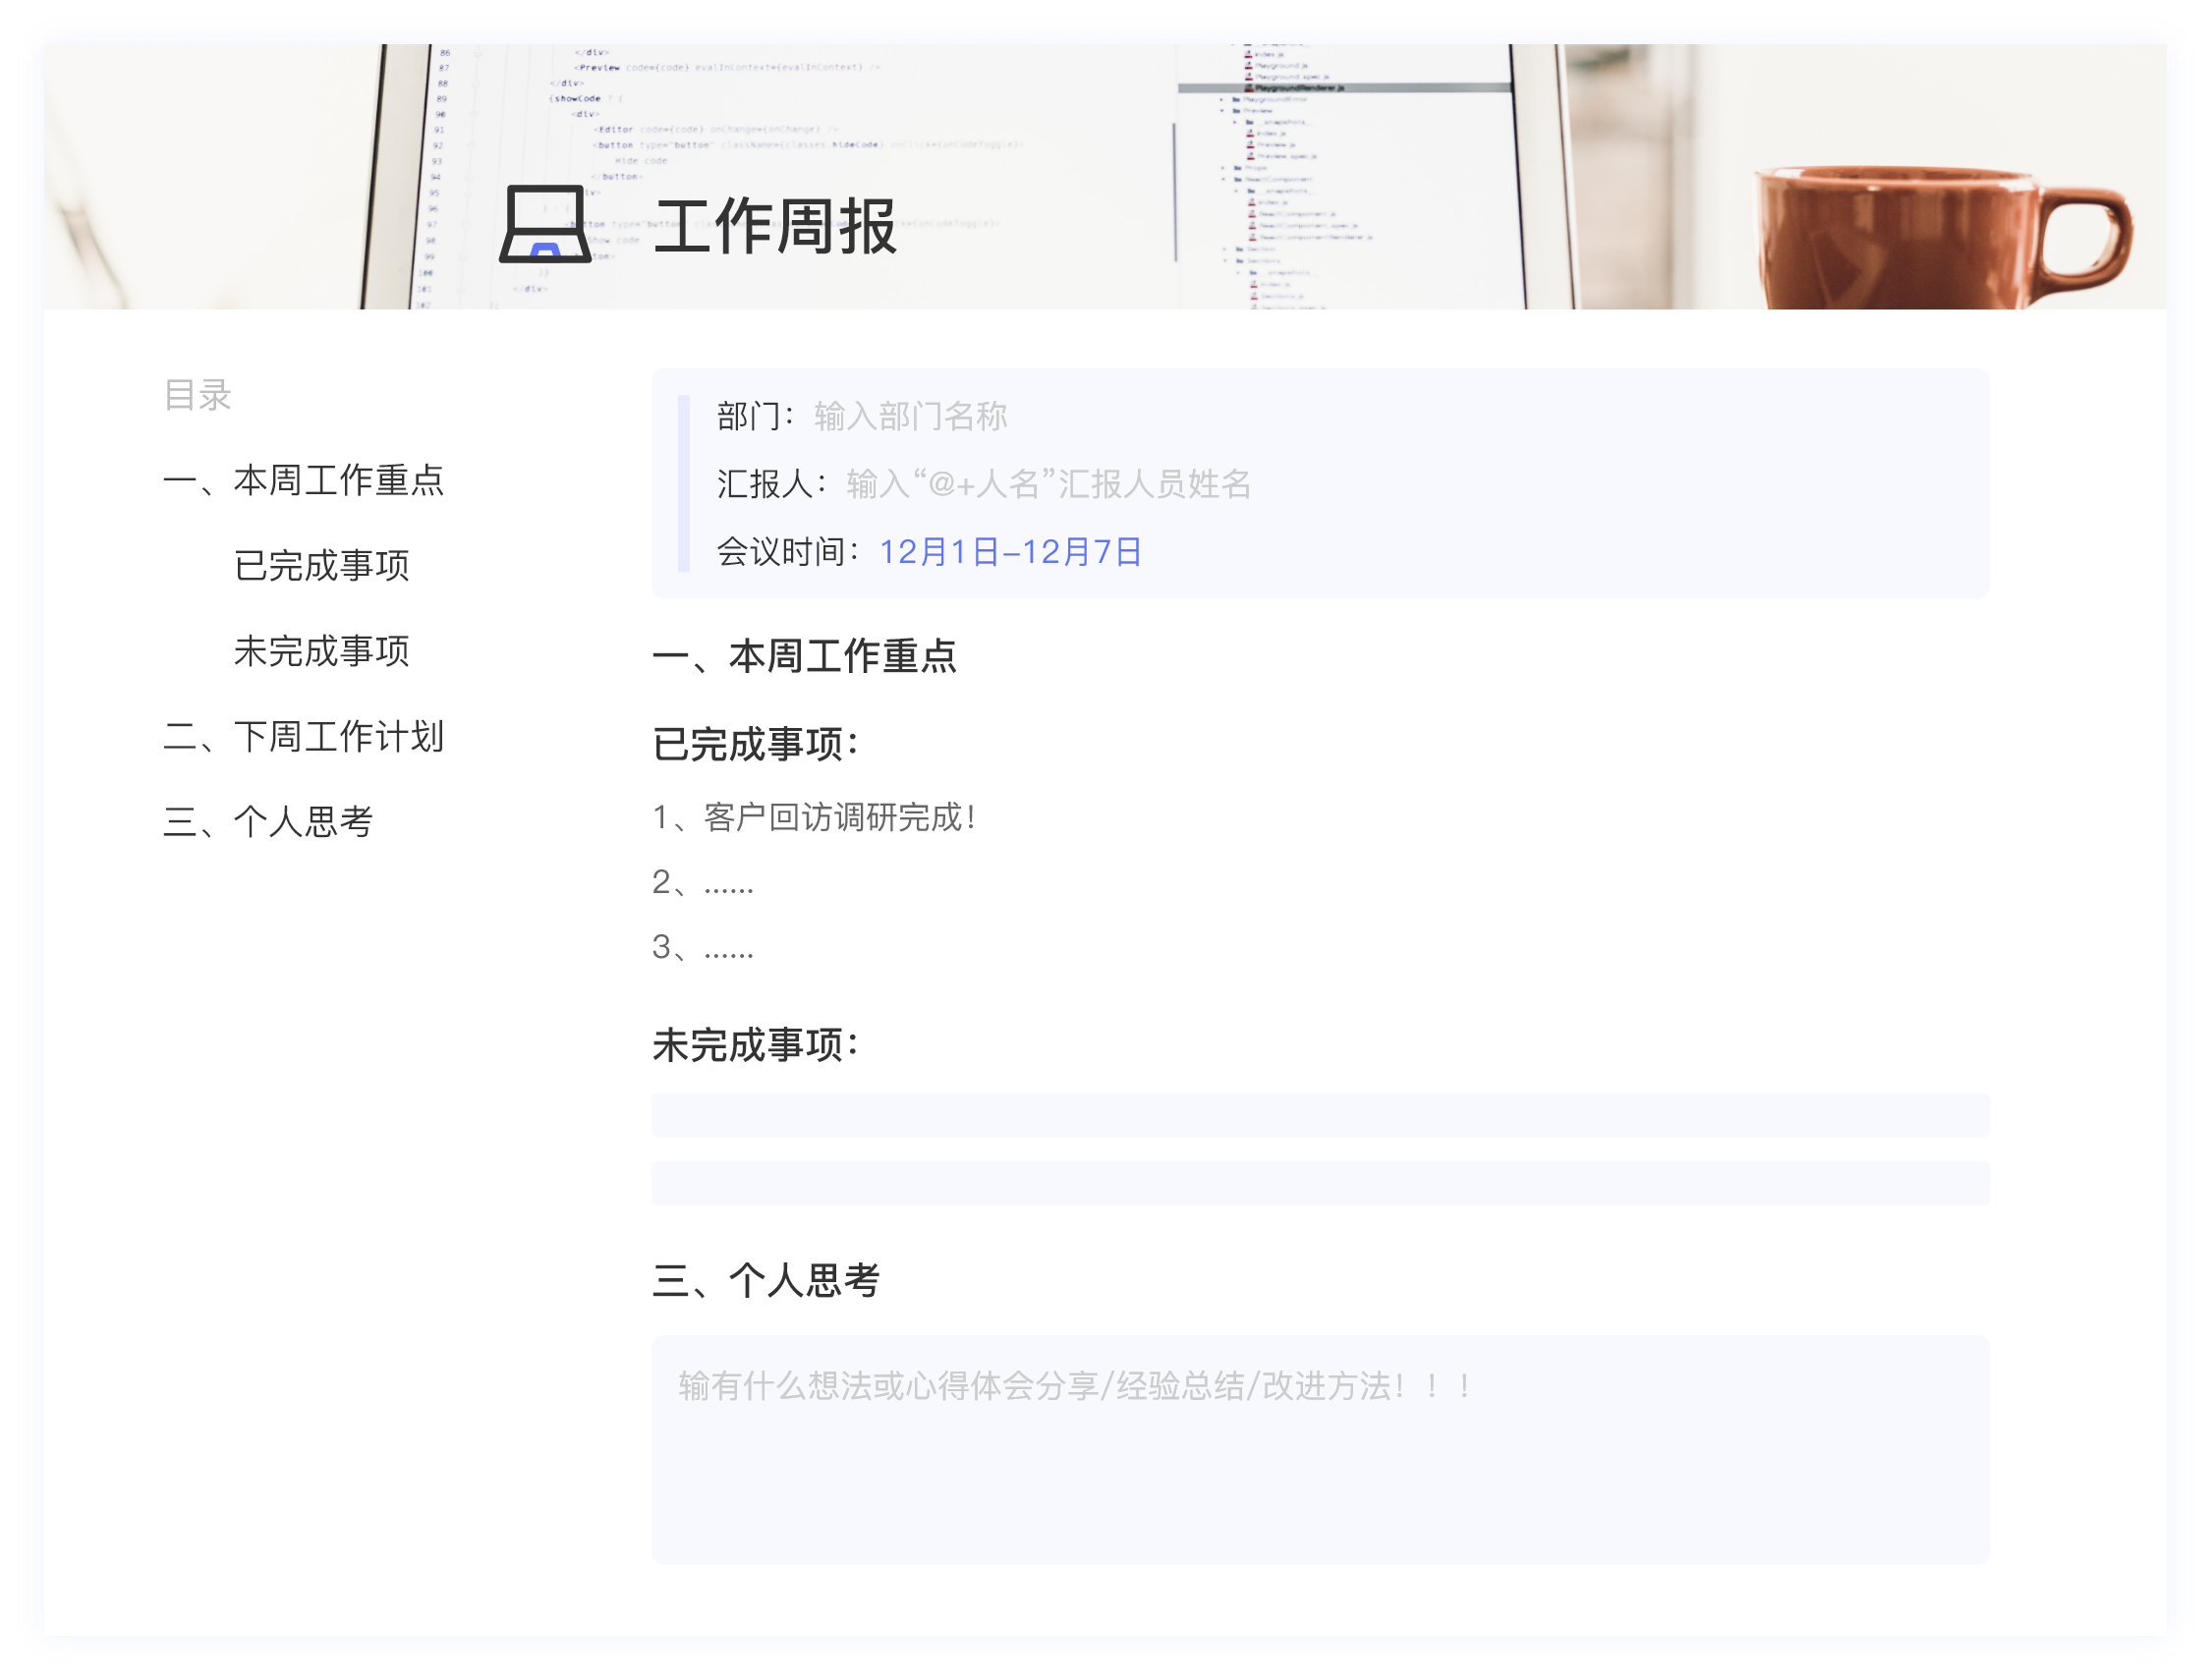This screenshot has width=2211, height=1680.
Task: Click the heading 一、本周工作重点 in document body
Action: (x=804, y=657)
